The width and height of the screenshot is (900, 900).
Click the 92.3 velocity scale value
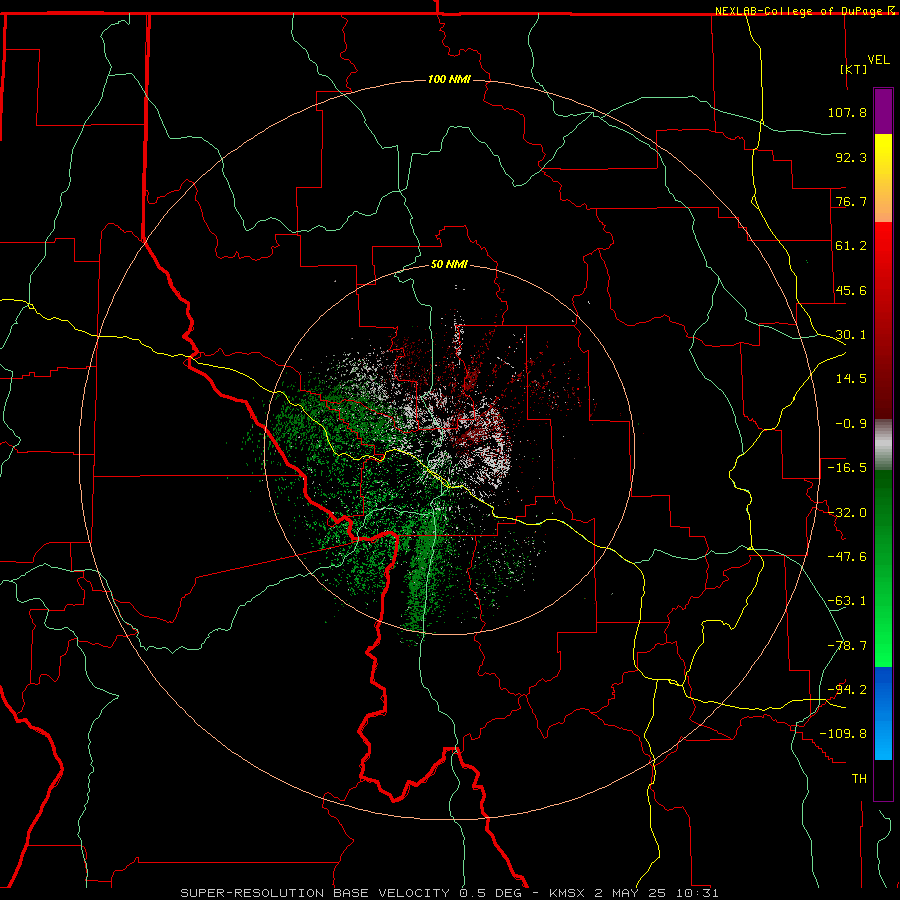pos(851,157)
